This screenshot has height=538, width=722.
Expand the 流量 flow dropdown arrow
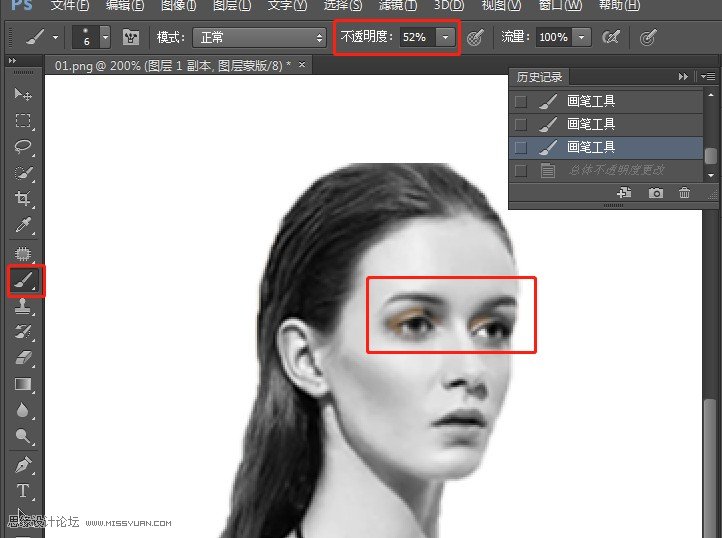[x=582, y=37]
